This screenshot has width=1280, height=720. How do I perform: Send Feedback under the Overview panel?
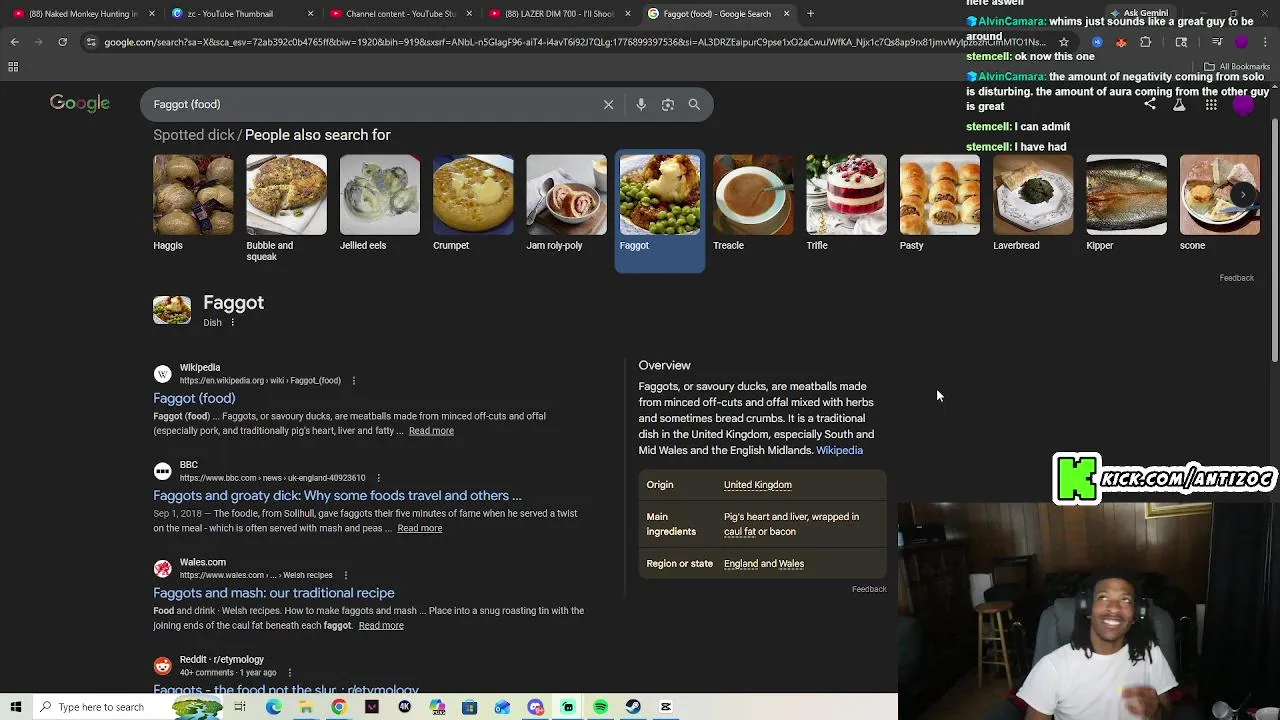tap(869, 590)
